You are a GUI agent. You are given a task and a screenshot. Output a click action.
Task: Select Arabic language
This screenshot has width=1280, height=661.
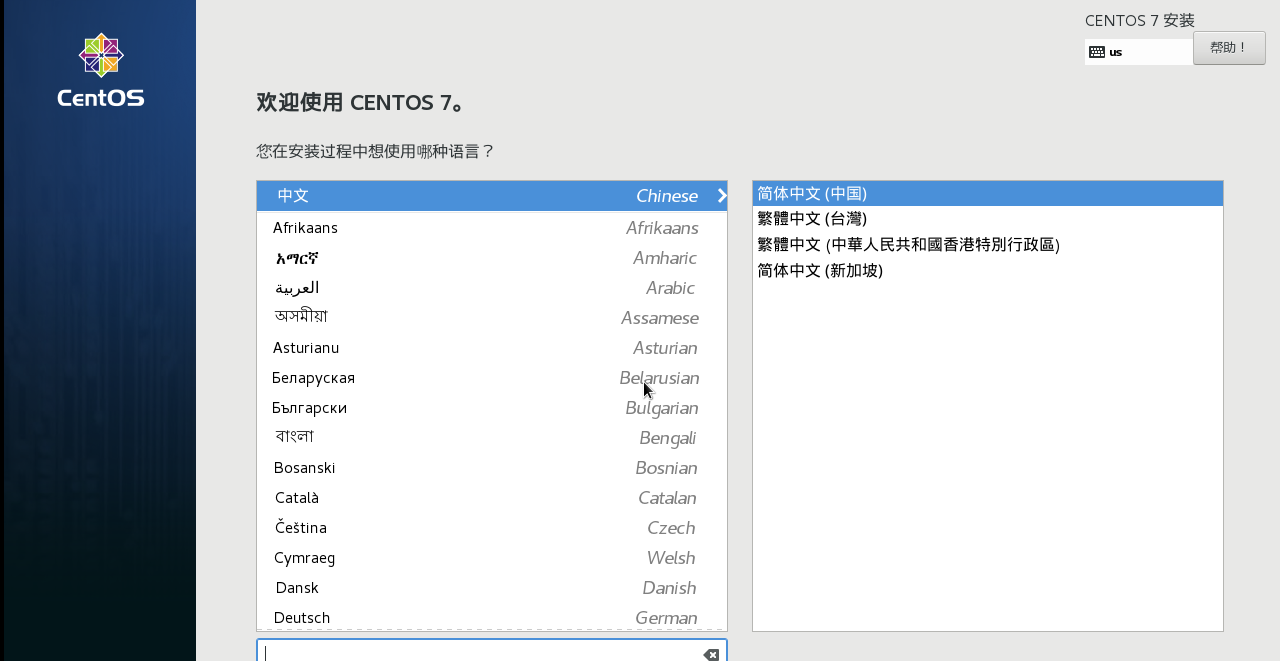[x=492, y=288]
